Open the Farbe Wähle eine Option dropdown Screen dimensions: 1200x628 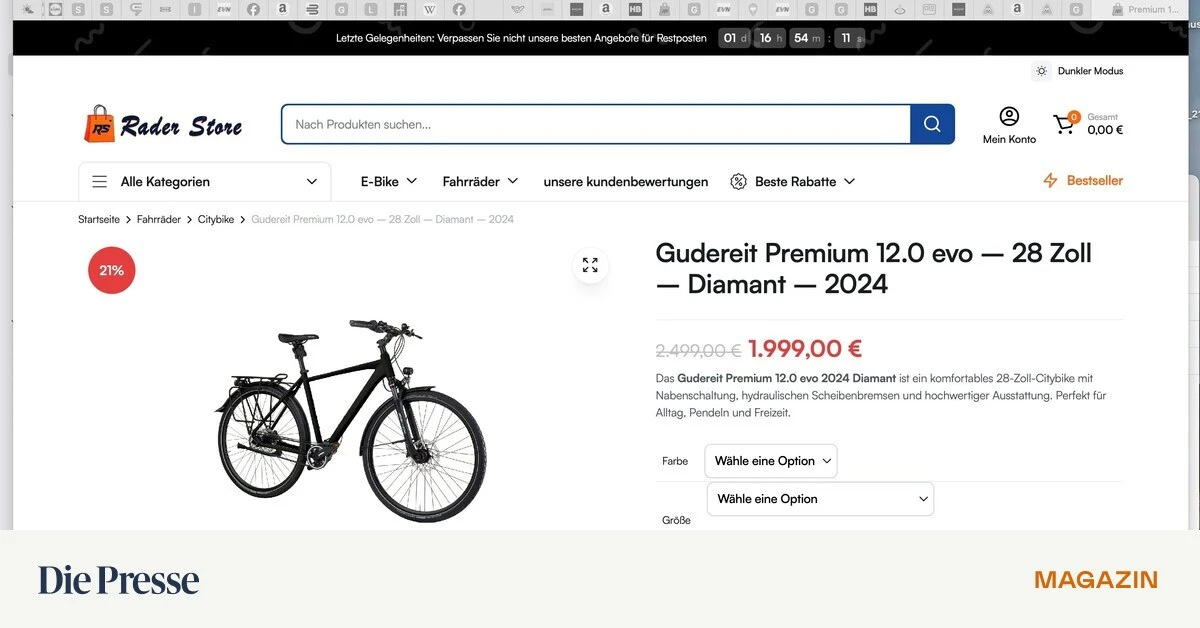point(770,461)
